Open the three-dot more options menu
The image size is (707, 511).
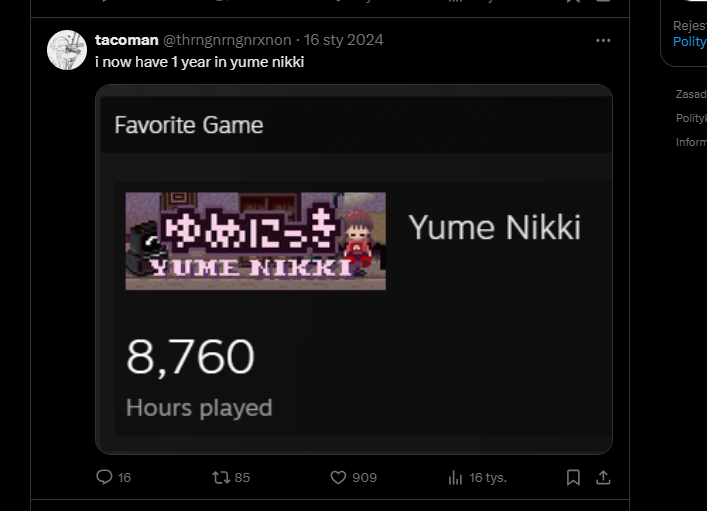603,41
